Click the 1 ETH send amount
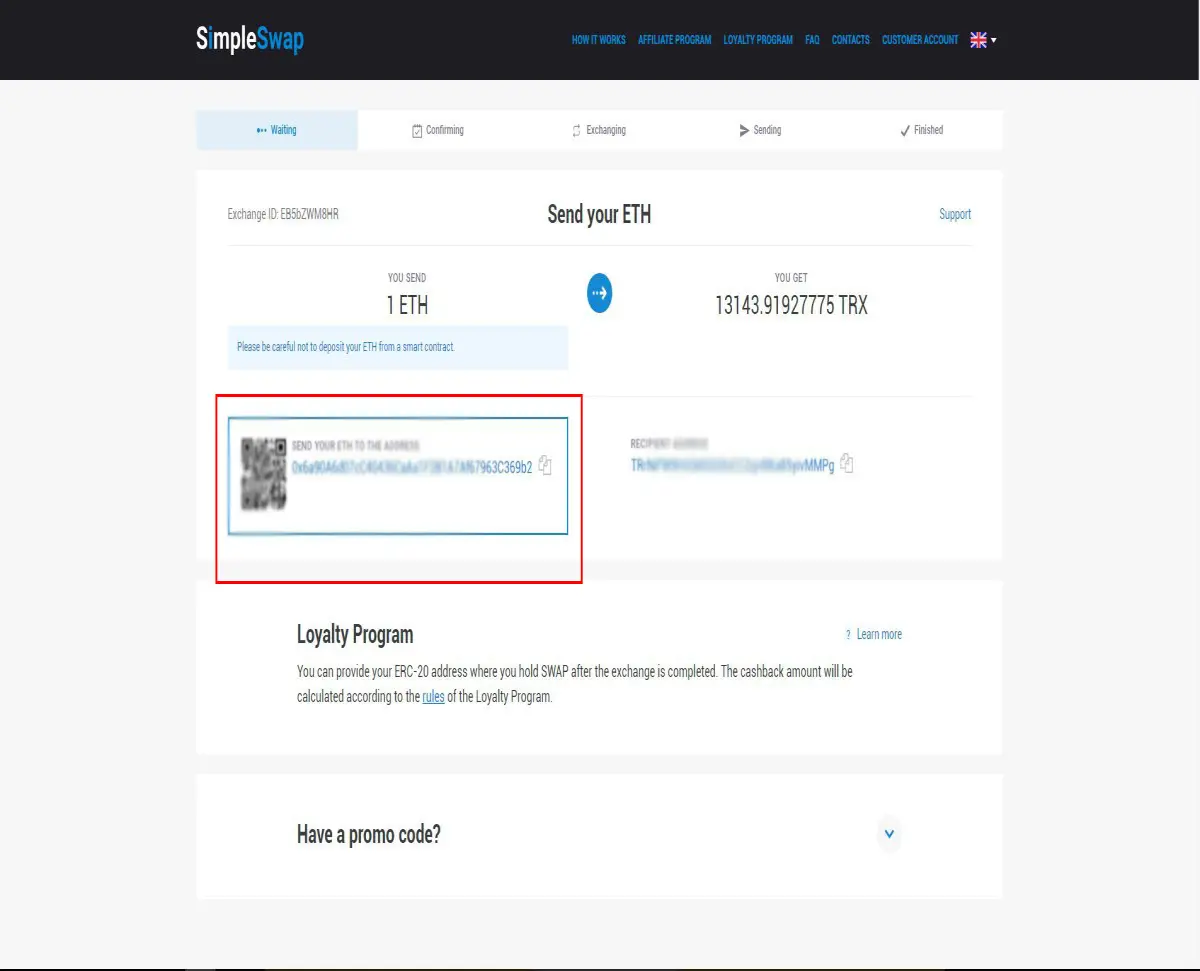The image size is (1200, 971). [x=407, y=306]
